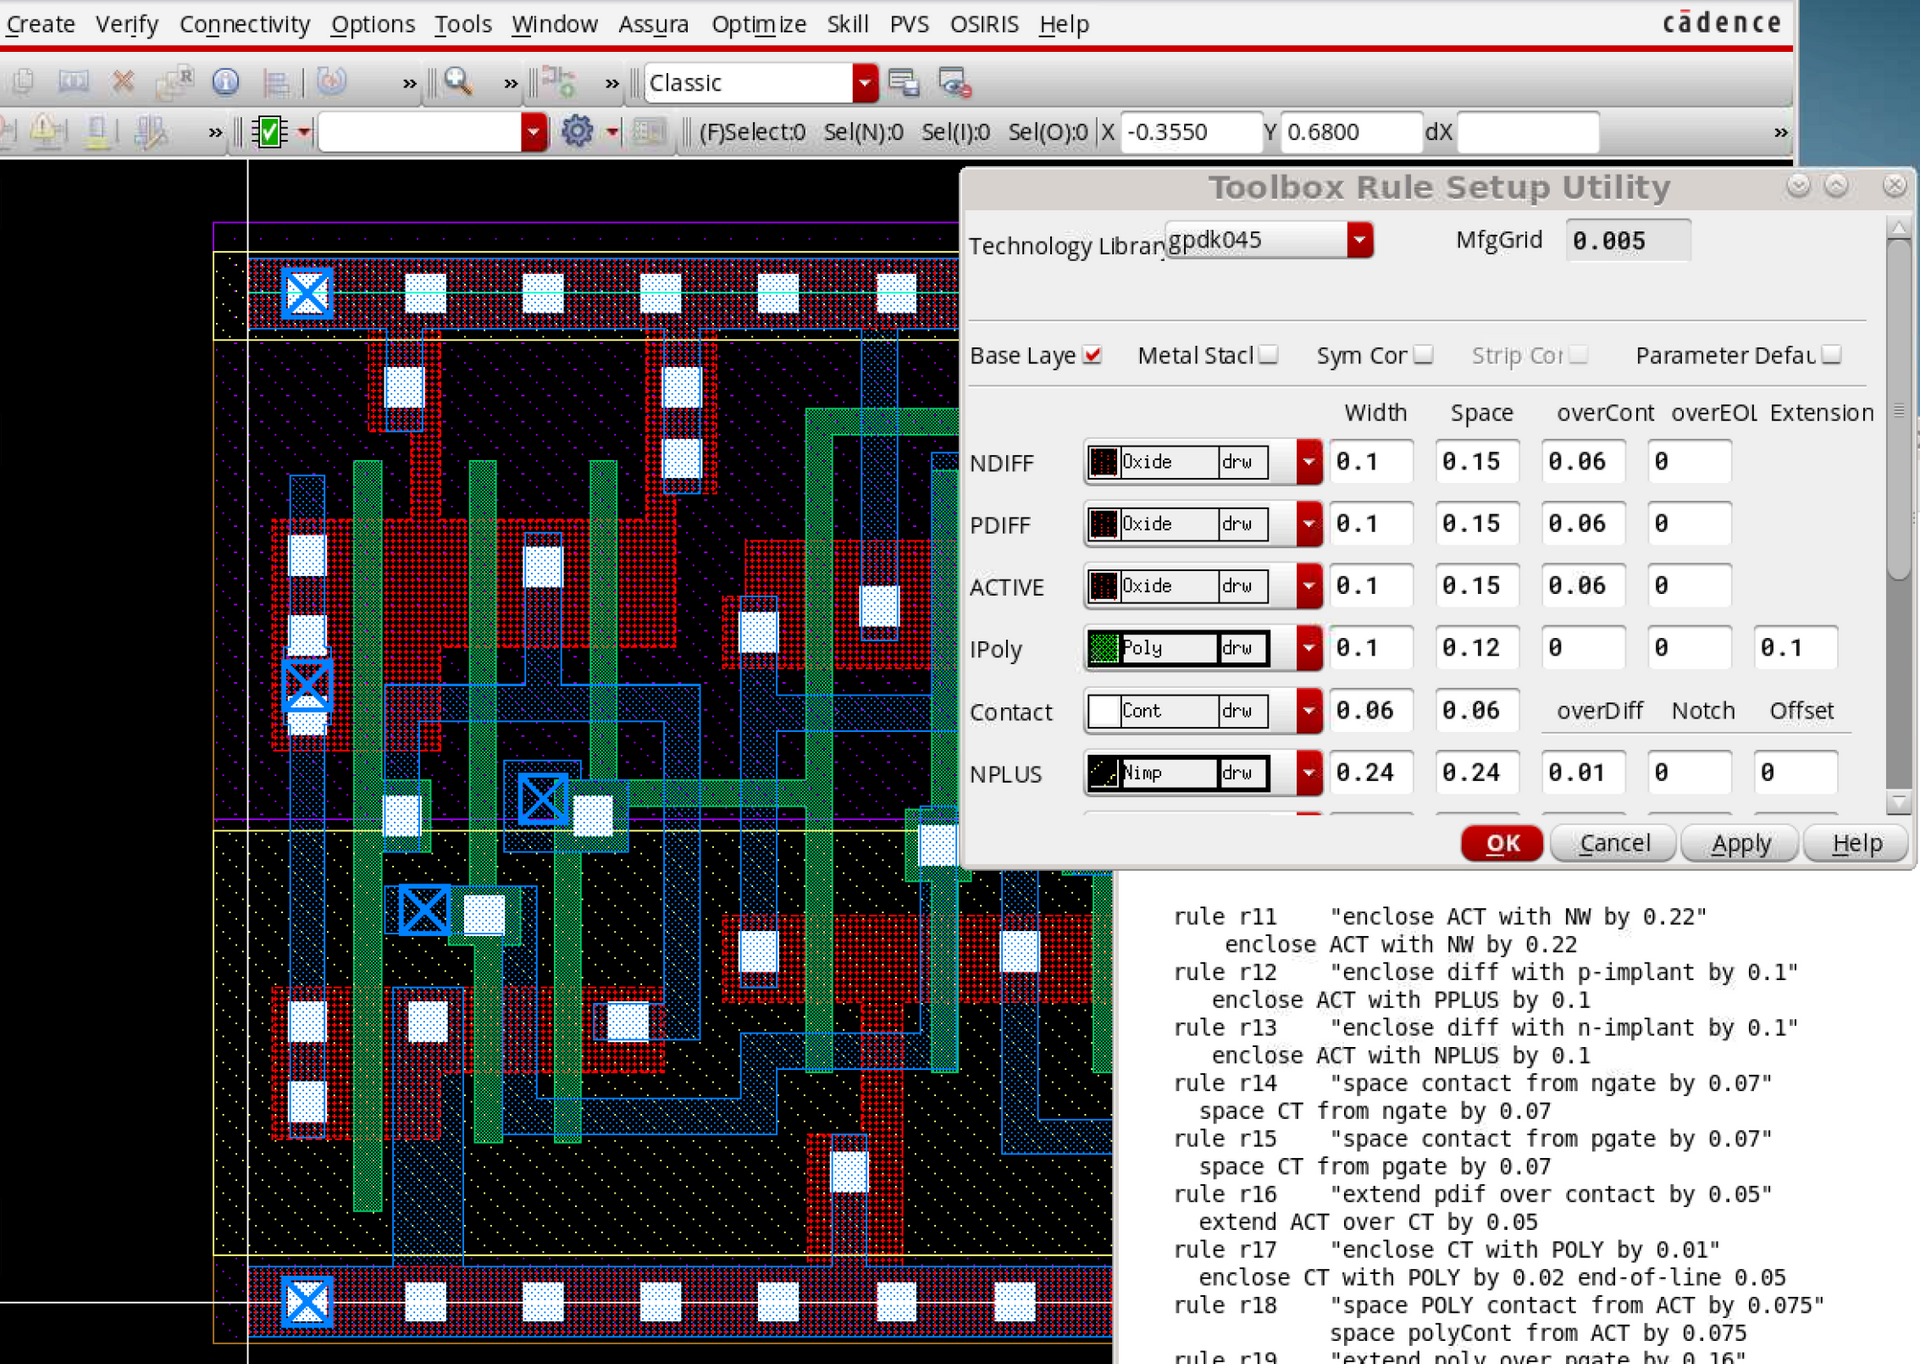Click the Cancel button

coord(1612,843)
